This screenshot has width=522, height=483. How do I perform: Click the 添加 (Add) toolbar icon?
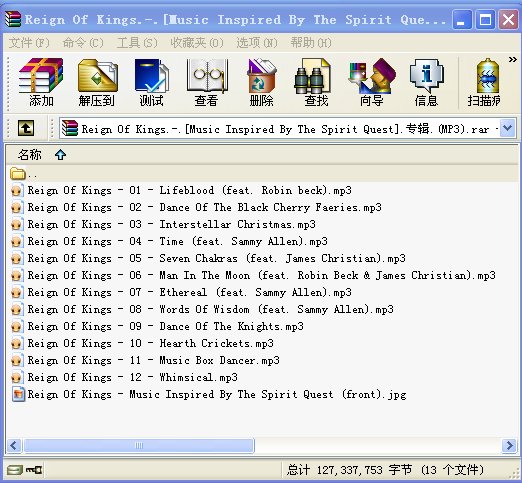[41, 83]
